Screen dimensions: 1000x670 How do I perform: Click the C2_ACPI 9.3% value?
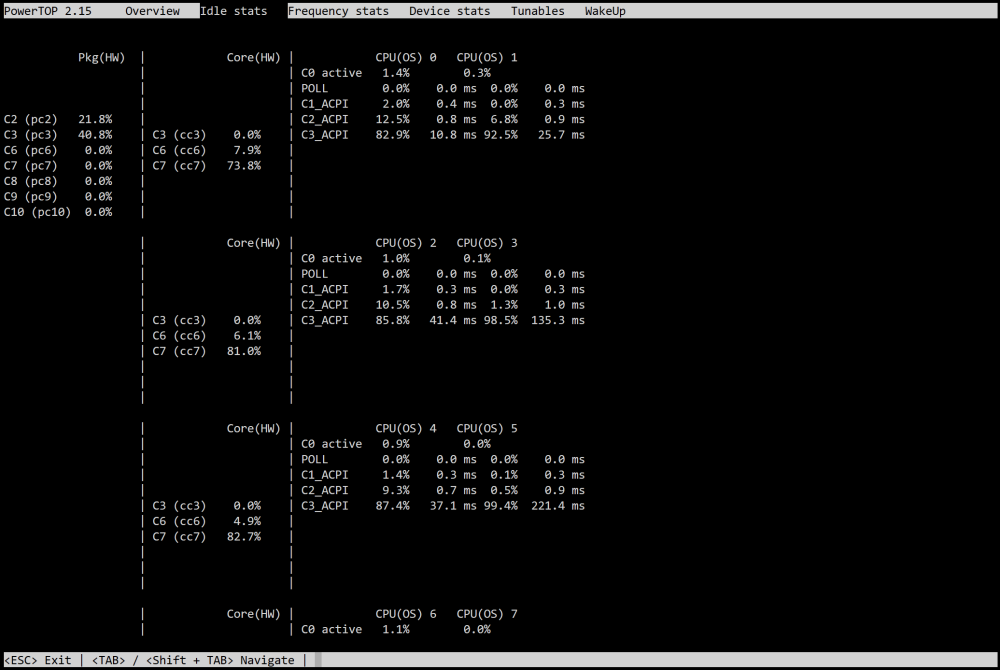pos(396,490)
